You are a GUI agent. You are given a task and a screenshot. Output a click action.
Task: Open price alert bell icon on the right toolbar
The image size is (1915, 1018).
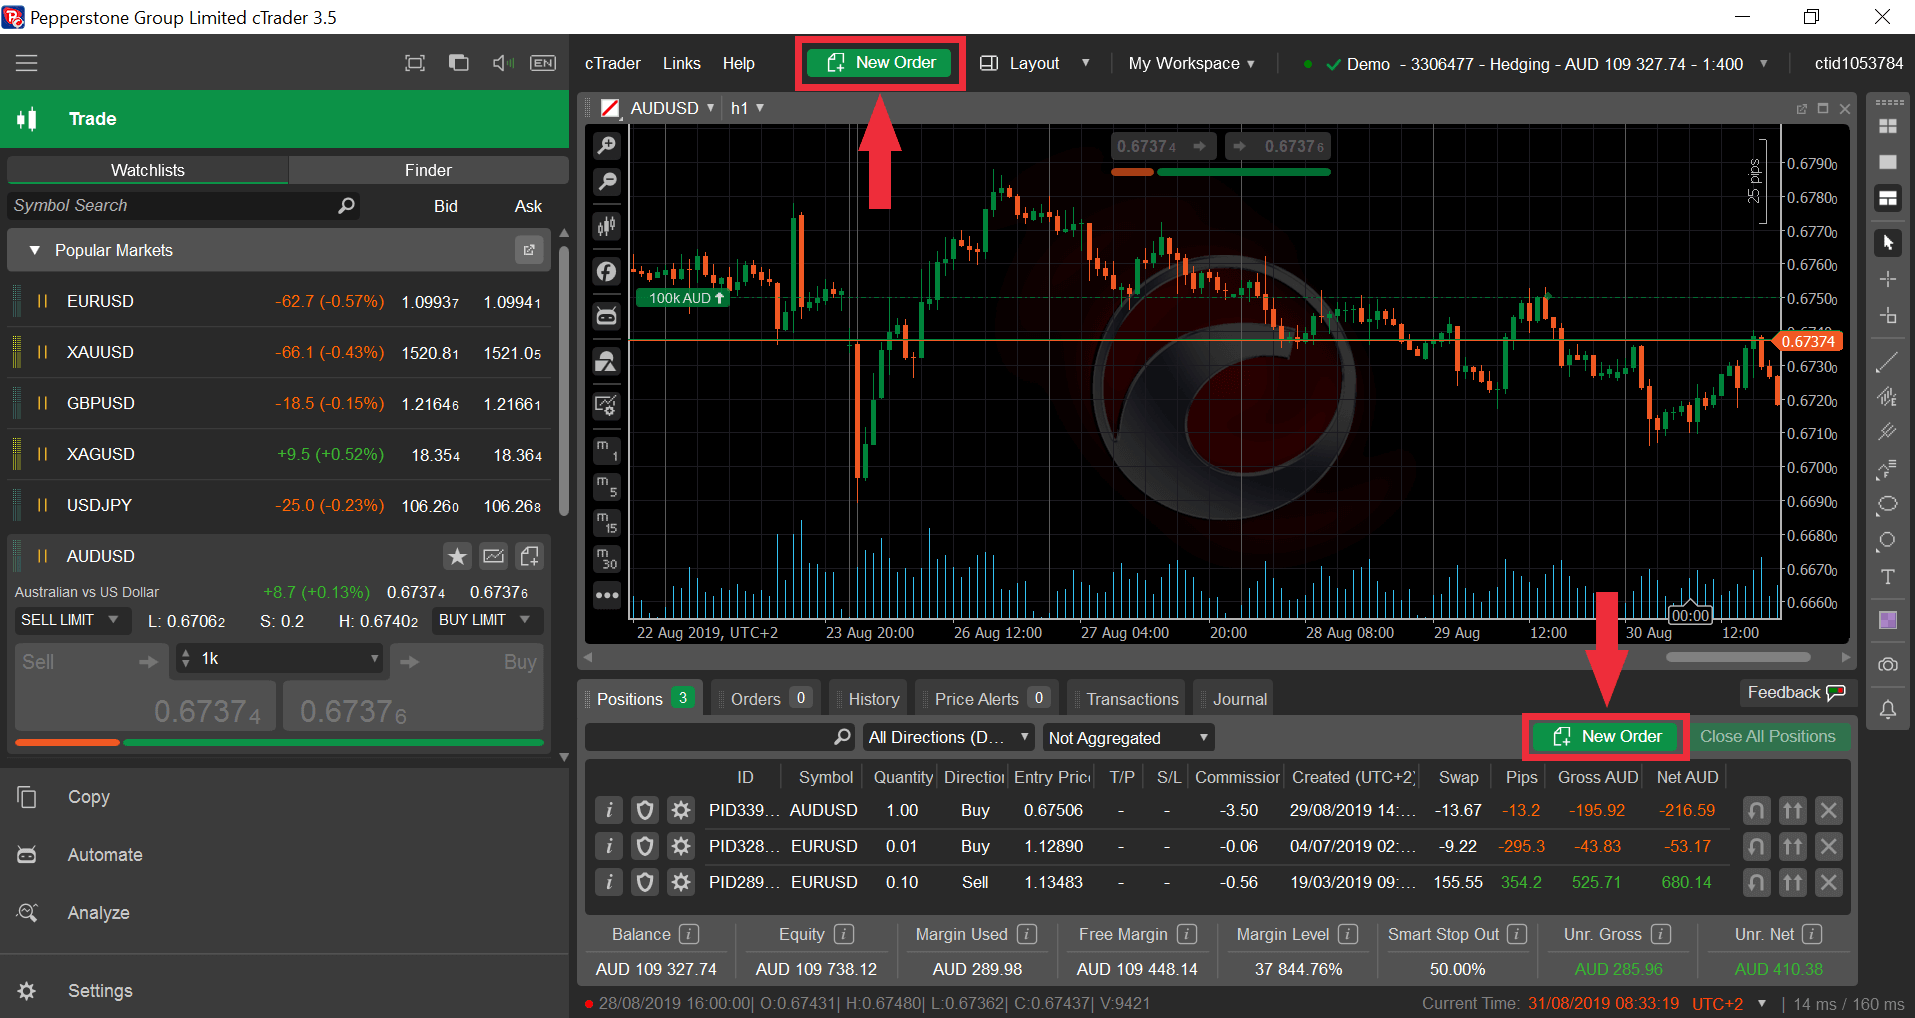coord(1888,709)
